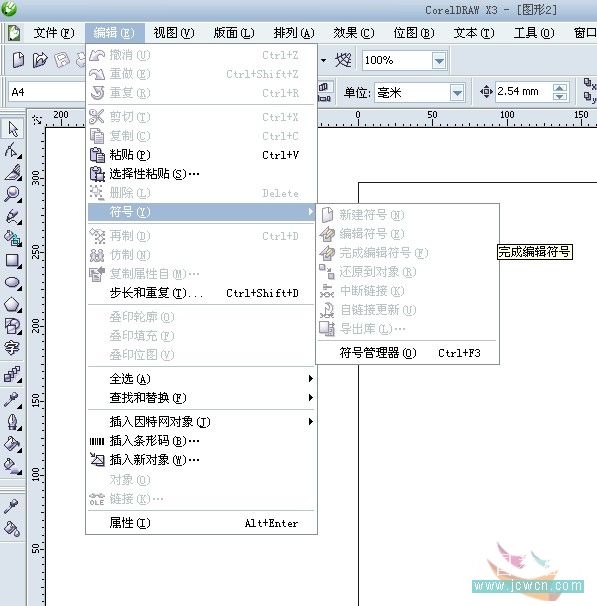Click the snap/app launcher 燚 toolbar icon

point(343,60)
